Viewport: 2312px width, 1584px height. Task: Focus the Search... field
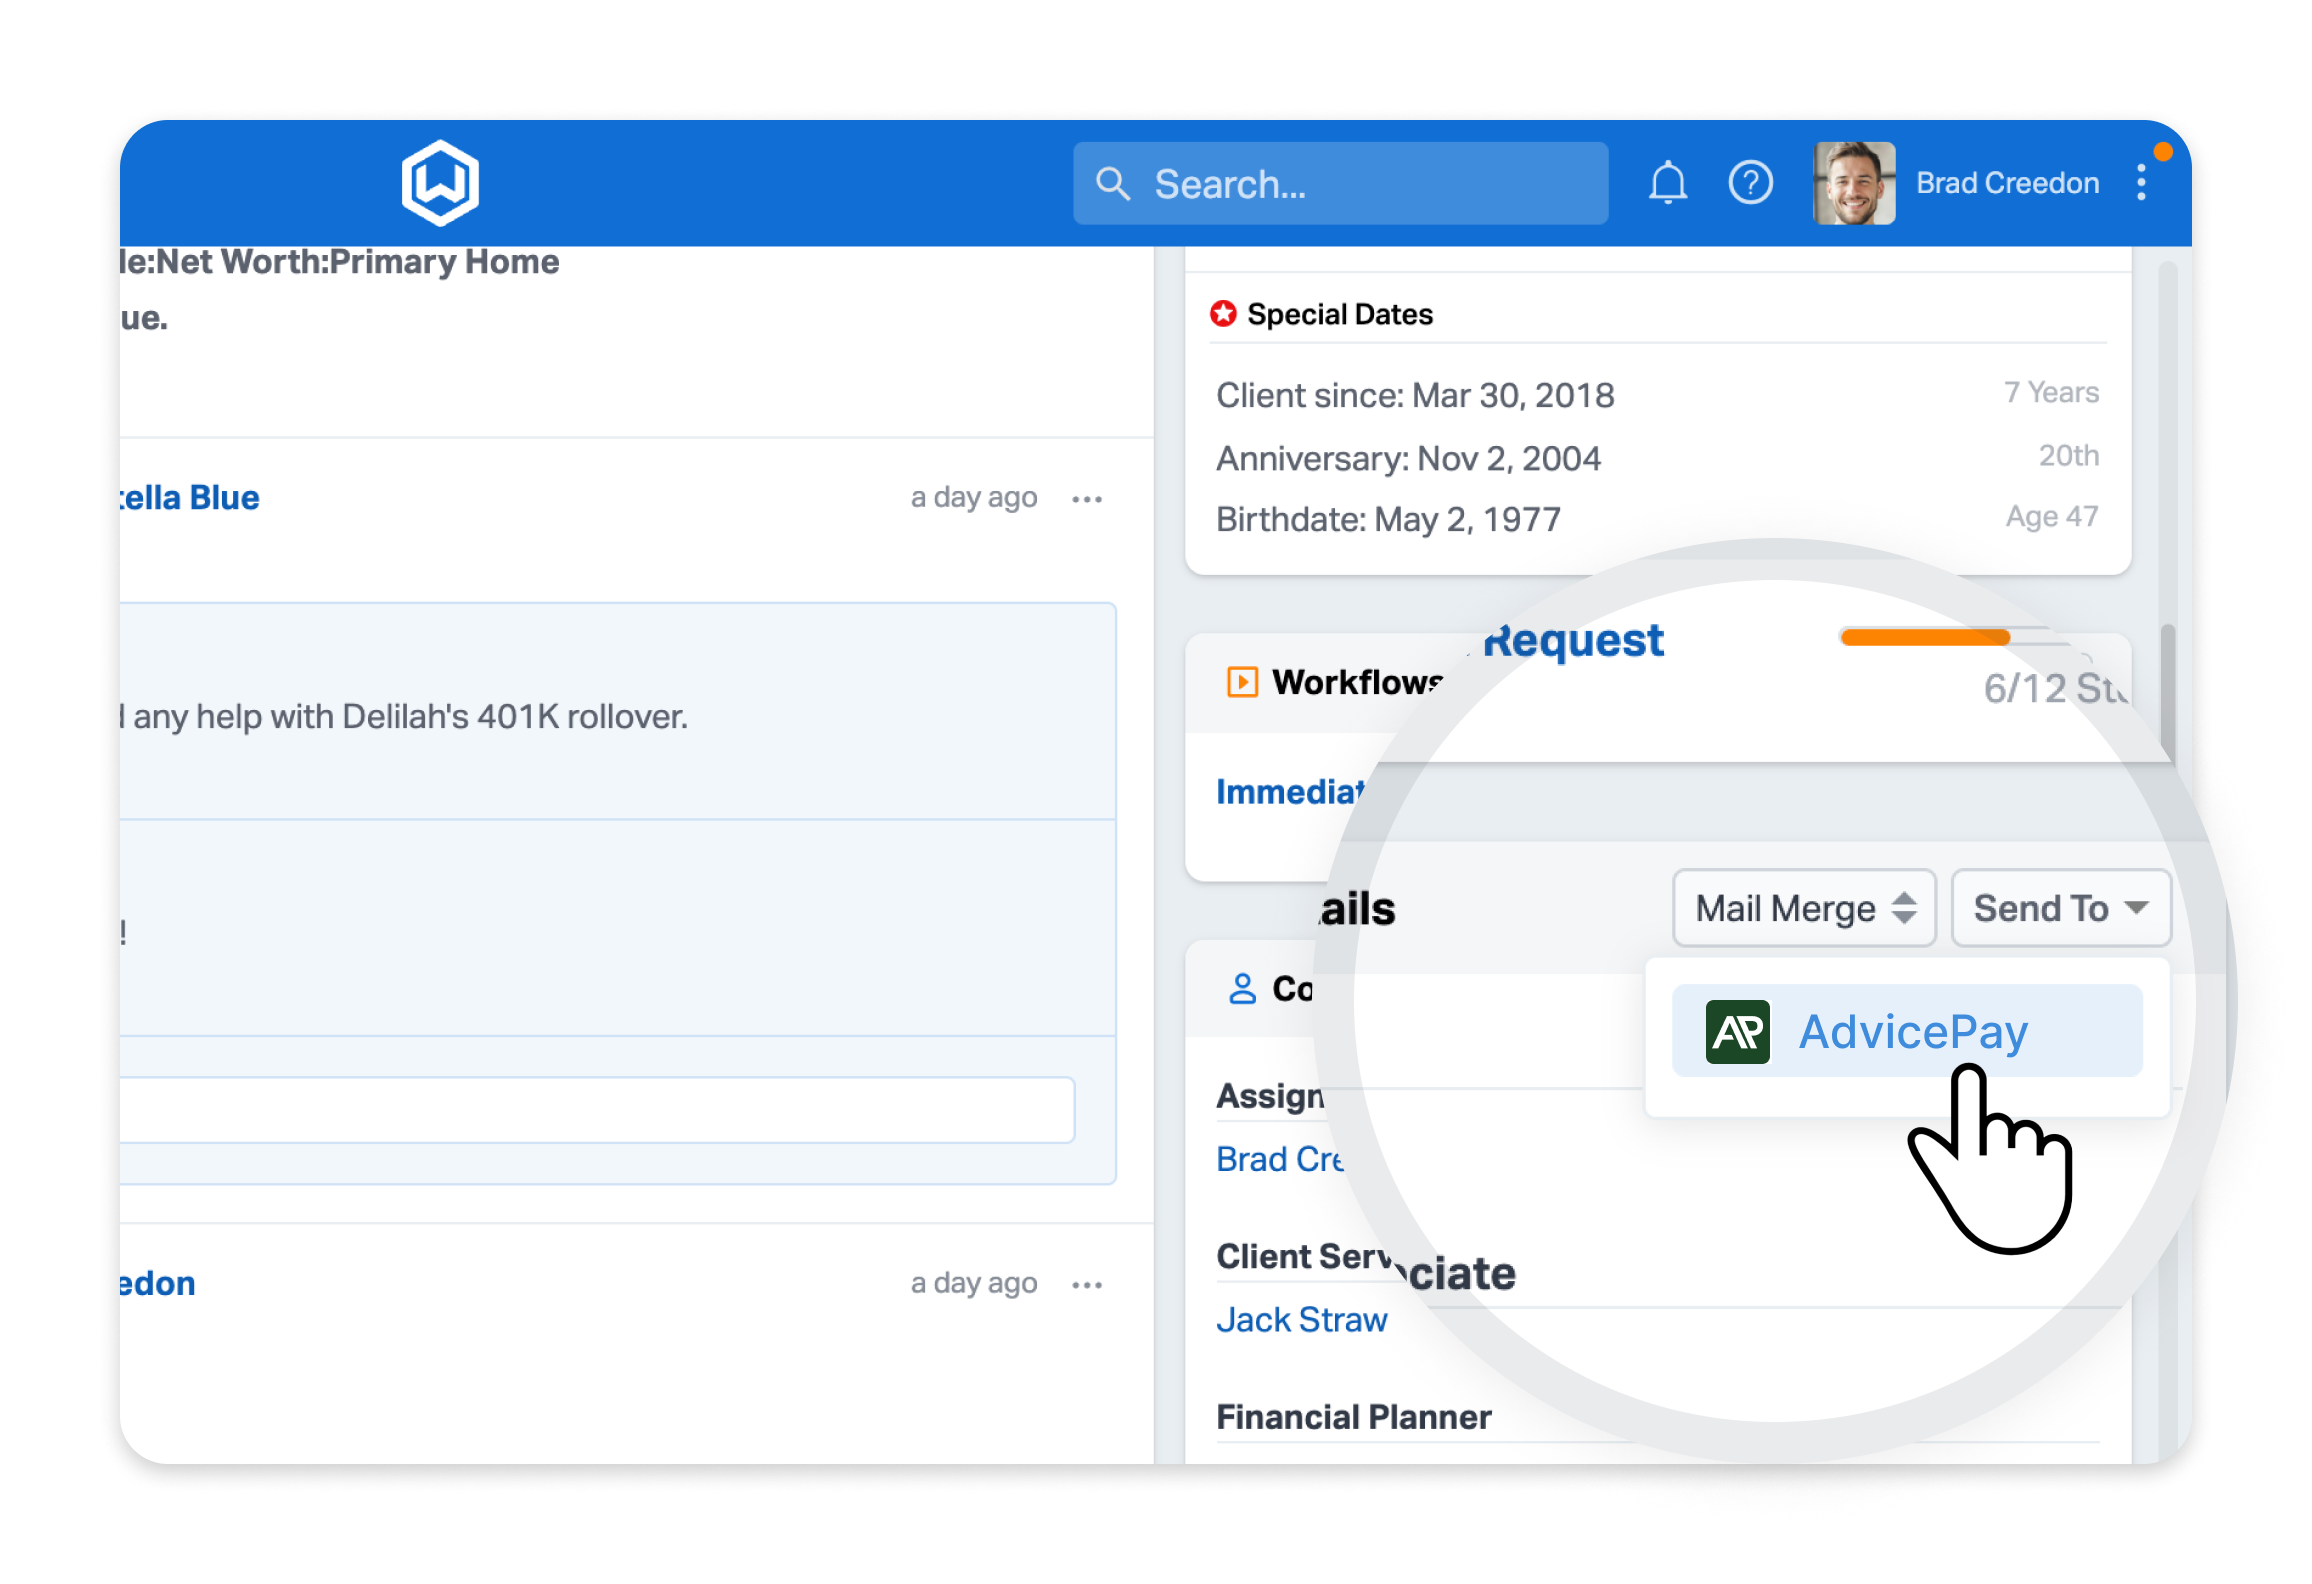1340,183
